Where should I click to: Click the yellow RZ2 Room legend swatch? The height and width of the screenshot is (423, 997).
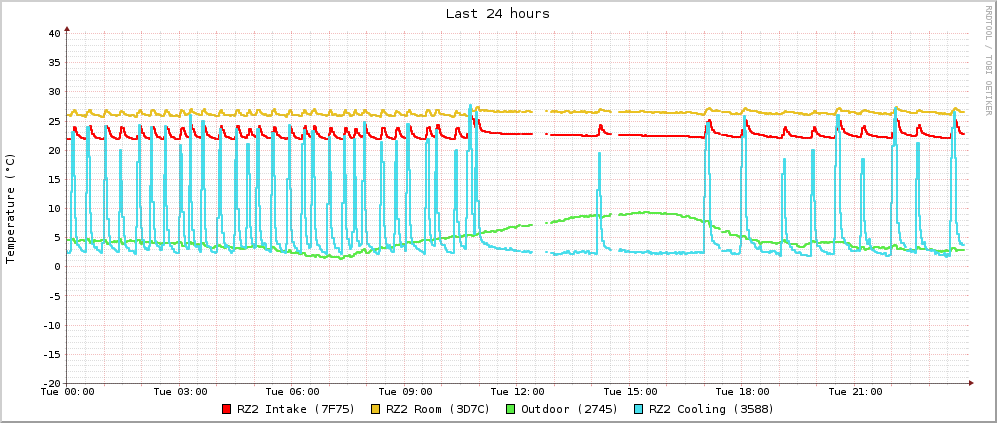point(376,409)
